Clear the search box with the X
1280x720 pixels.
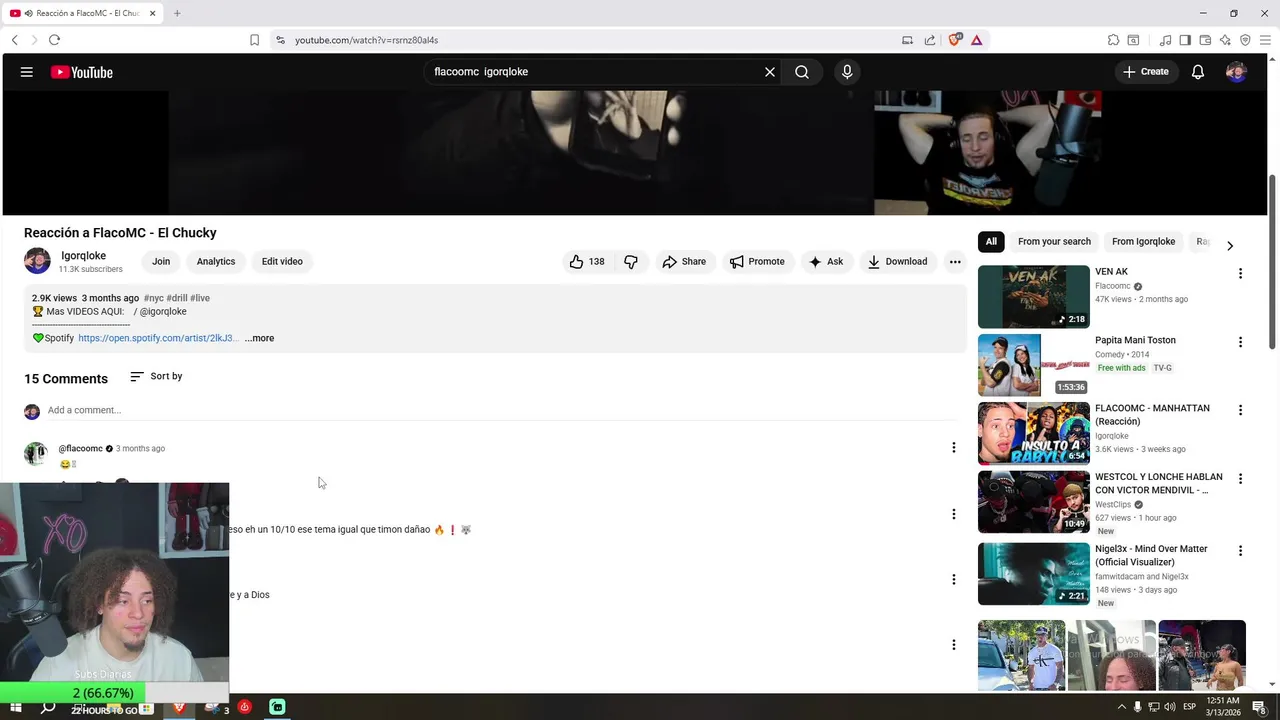(x=770, y=72)
